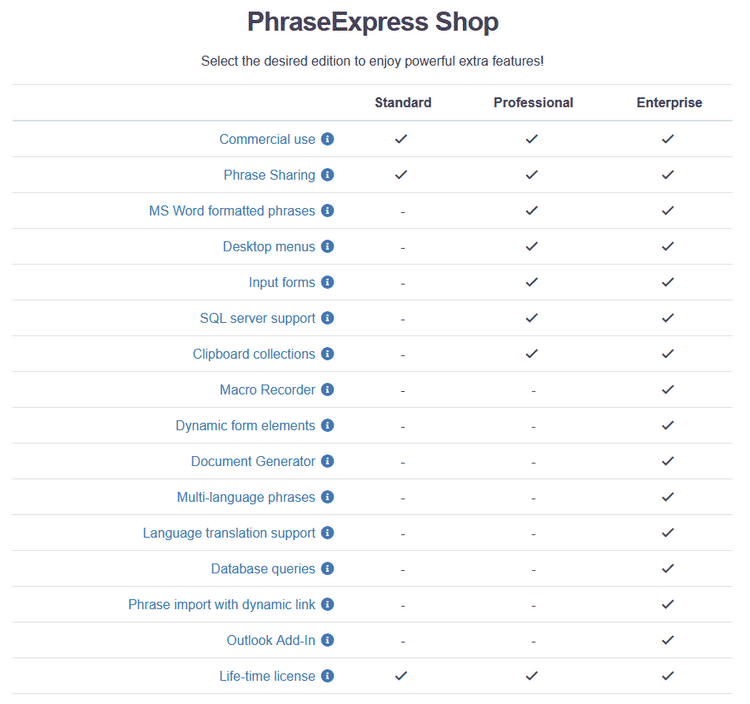The height and width of the screenshot is (704, 750).
Task: Click the PhraseExpress Shop page title
Action: tap(372, 22)
